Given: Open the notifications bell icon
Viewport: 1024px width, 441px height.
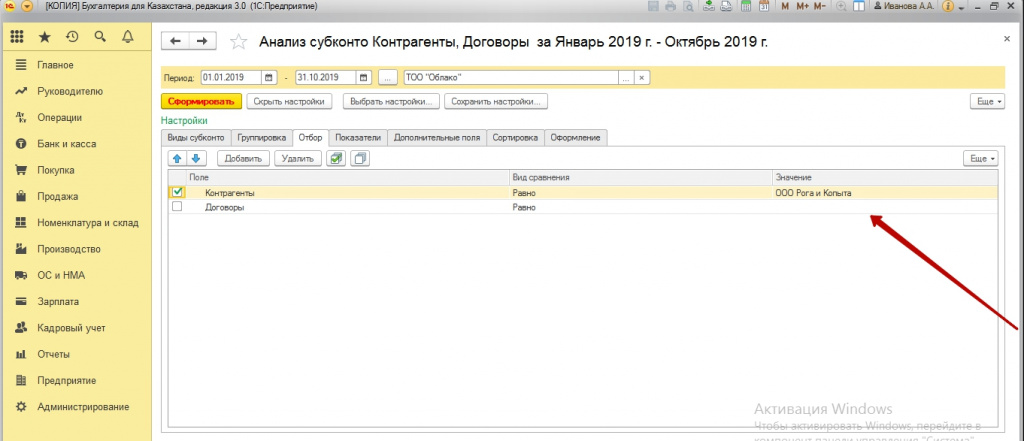Looking at the screenshot, I should pyautogui.click(x=127, y=38).
